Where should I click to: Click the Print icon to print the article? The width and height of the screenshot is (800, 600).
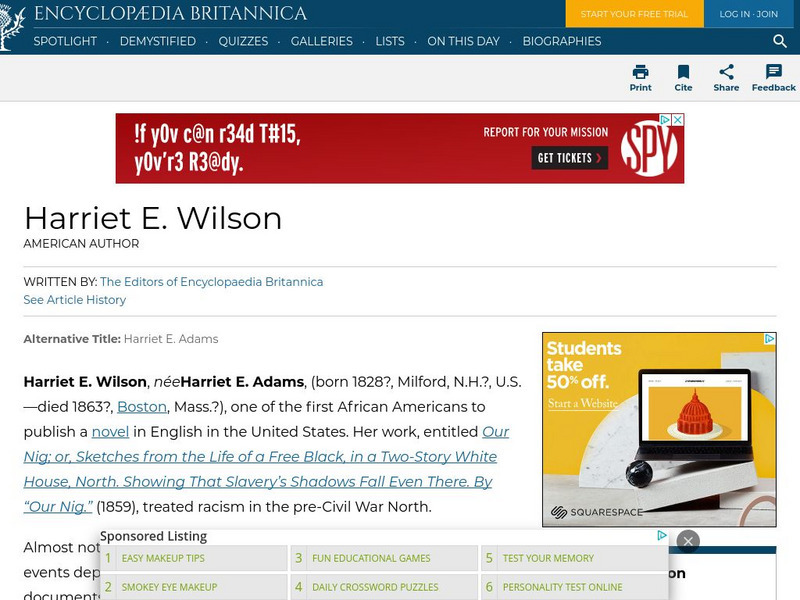coord(640,73)
